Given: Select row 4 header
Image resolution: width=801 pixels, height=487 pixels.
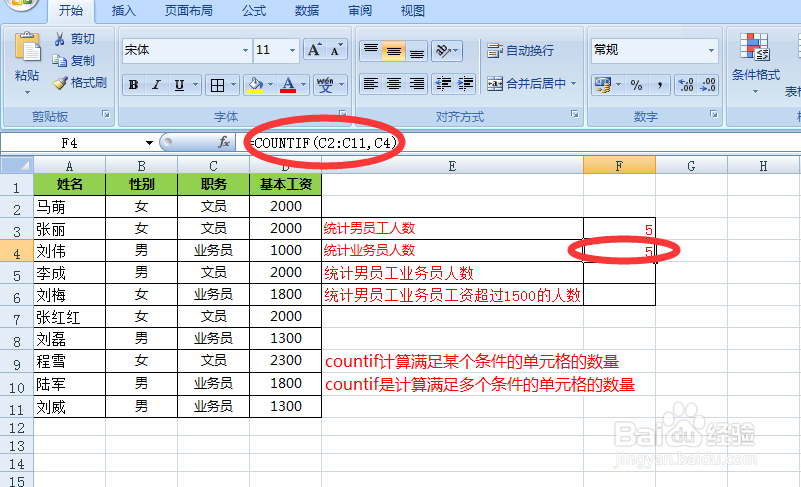Looking at the screenshot, I should click(17, 252).
